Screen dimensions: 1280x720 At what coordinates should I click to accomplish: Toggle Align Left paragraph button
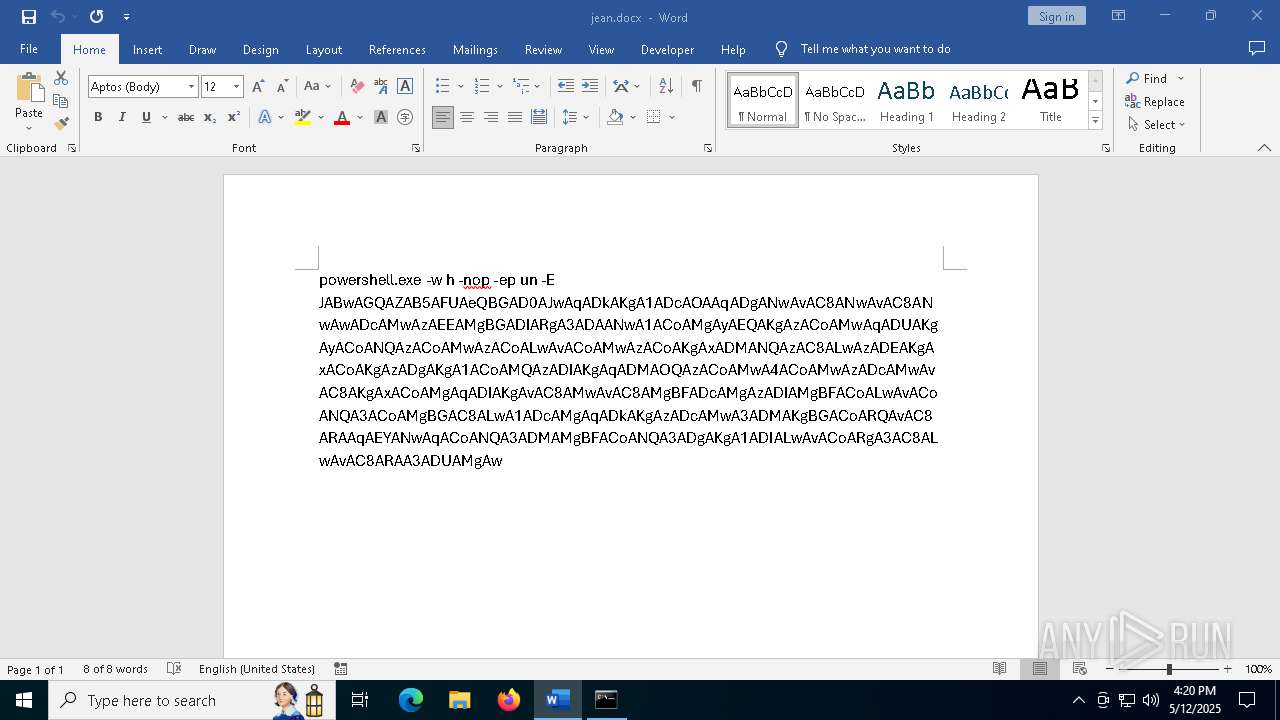coord(443,118)
